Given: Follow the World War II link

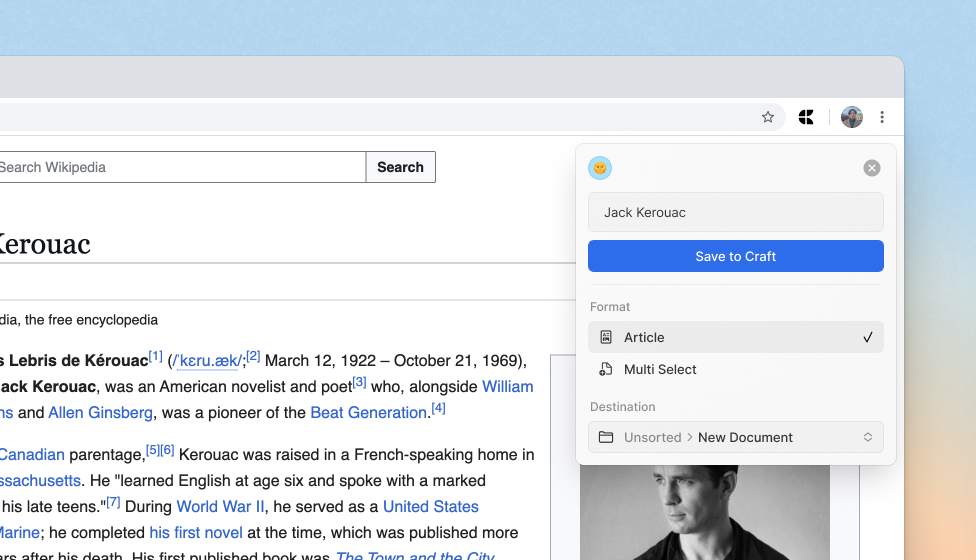Looking at the screenshot, I should pos(220,506).
